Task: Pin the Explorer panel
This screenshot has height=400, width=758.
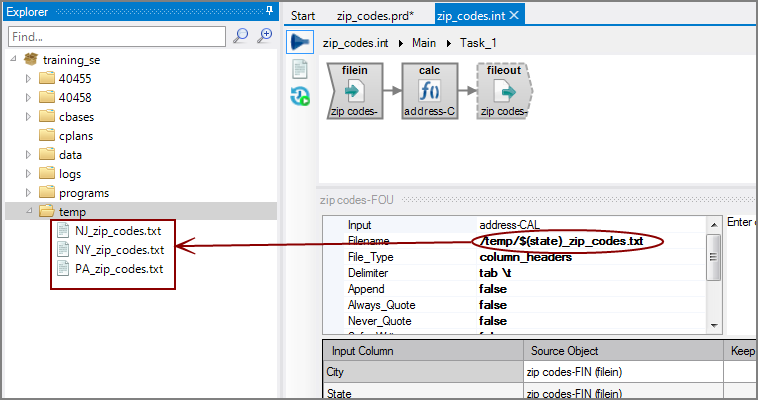Action: pyautogui.click(x=269, y=11)
